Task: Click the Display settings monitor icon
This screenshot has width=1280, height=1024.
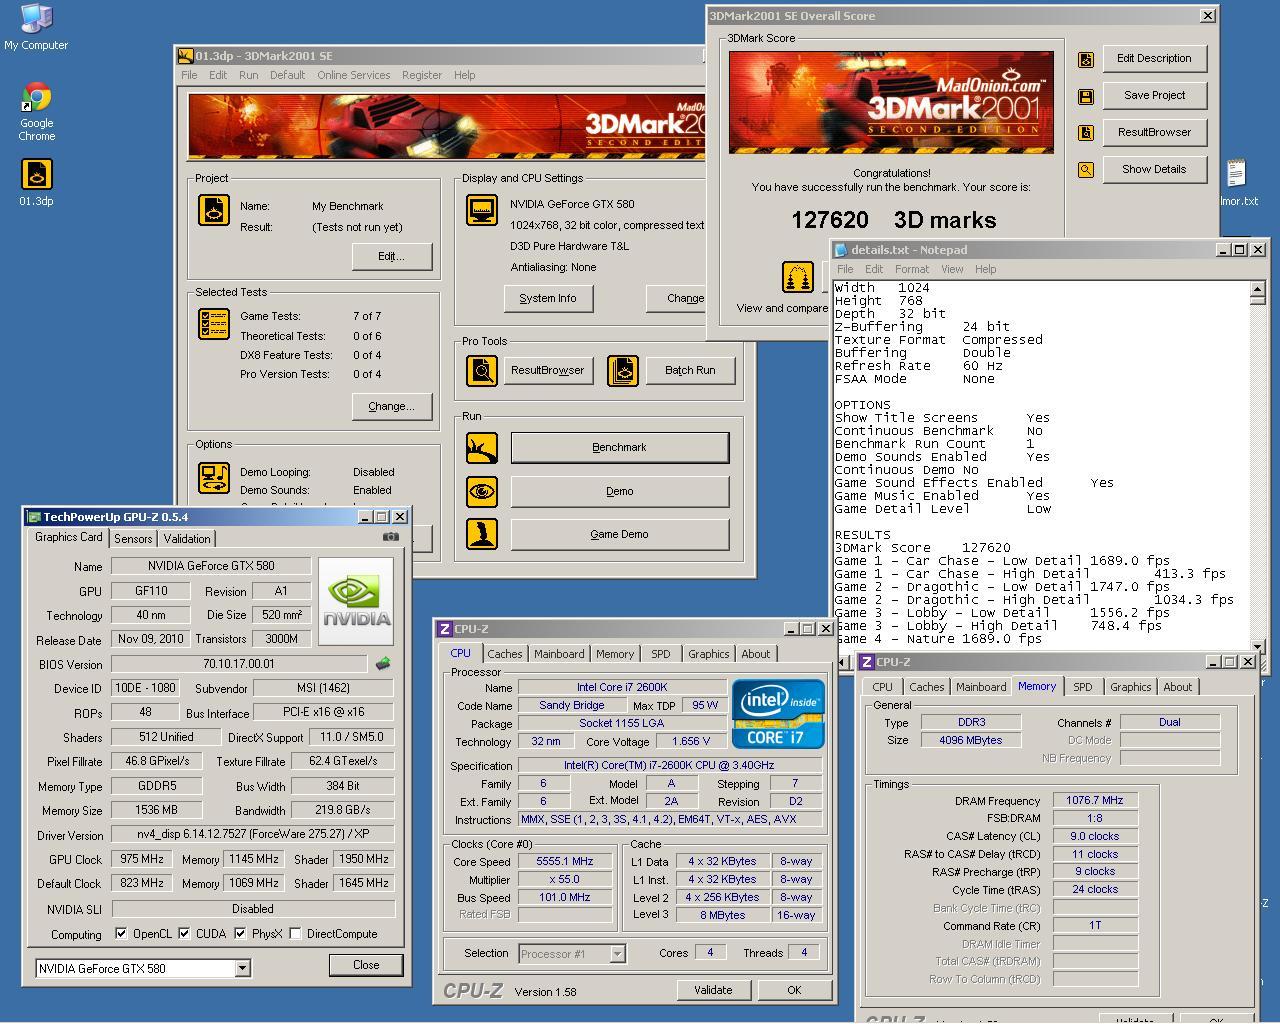Action: tap(482, 210)
